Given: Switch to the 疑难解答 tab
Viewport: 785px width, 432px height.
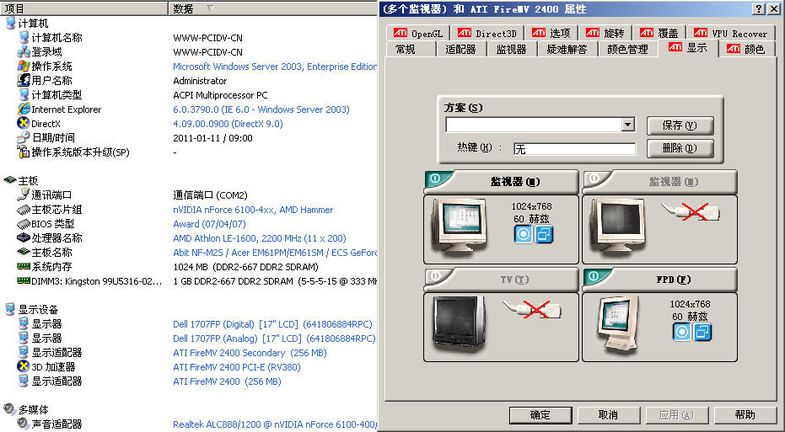Looking at the screenshot, I should (x=566, y=49).
